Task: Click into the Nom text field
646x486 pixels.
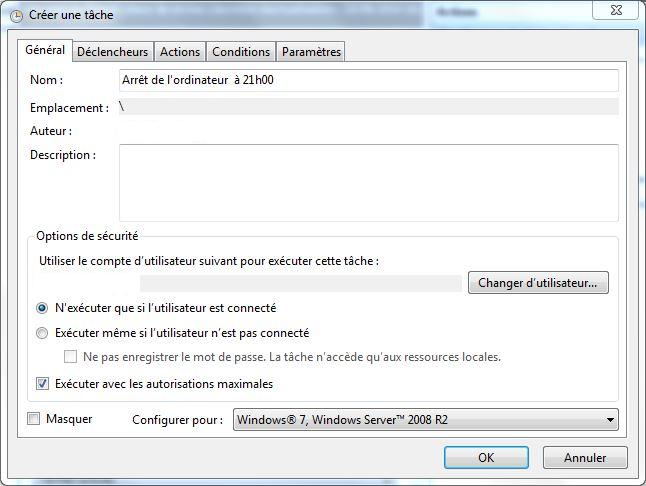Action: pyautogui.click(x=369, y=80)
